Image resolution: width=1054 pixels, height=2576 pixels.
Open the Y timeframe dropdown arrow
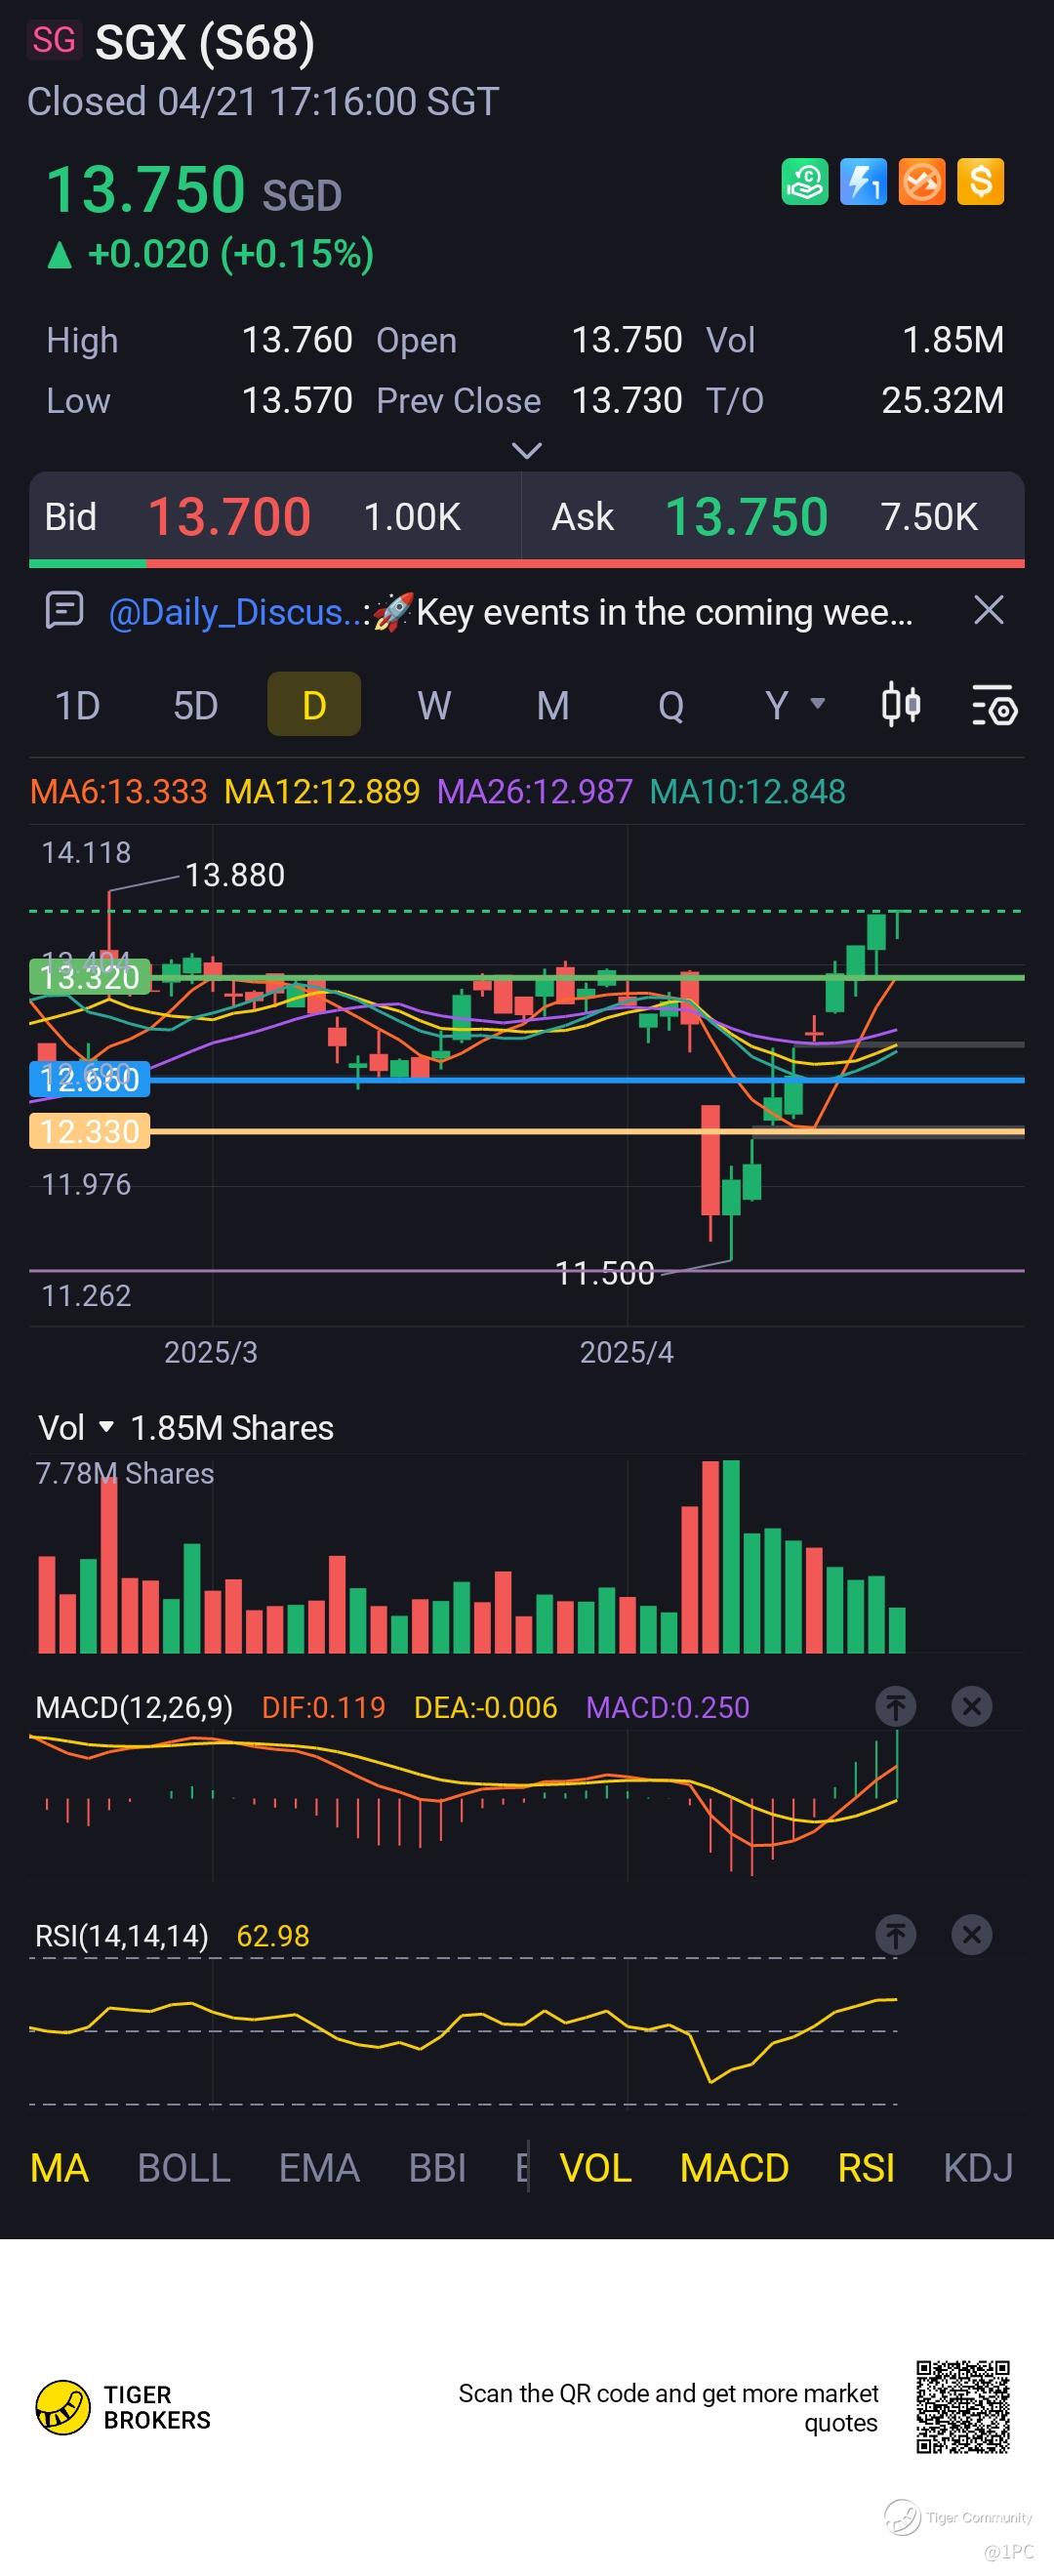(817, 704)
